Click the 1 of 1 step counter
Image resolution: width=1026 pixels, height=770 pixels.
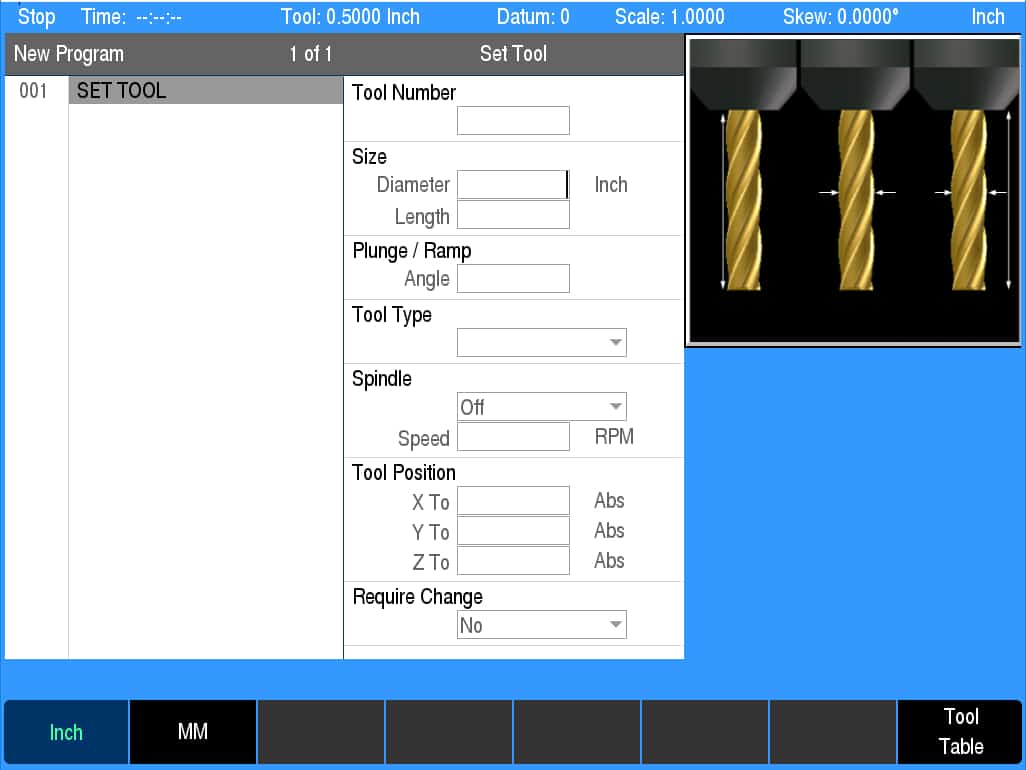[311, 54]
